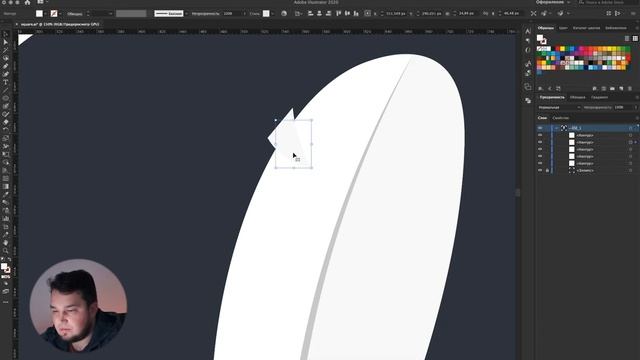
Task: Select the Shape Builder tool
Action: click(x=5, y=162)
